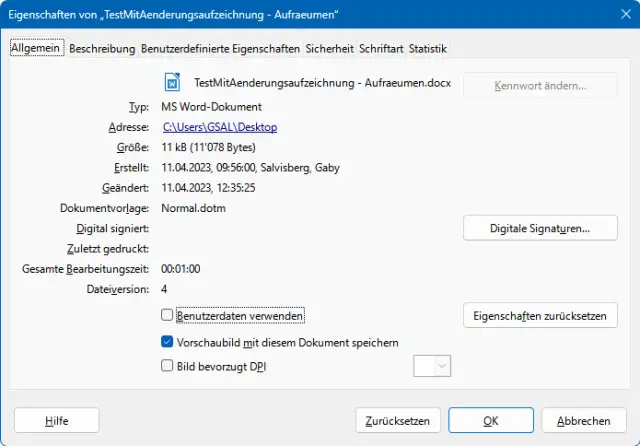The image size is (640, 446).
Task: View the Statistik tab
Action: pos(428,48)
